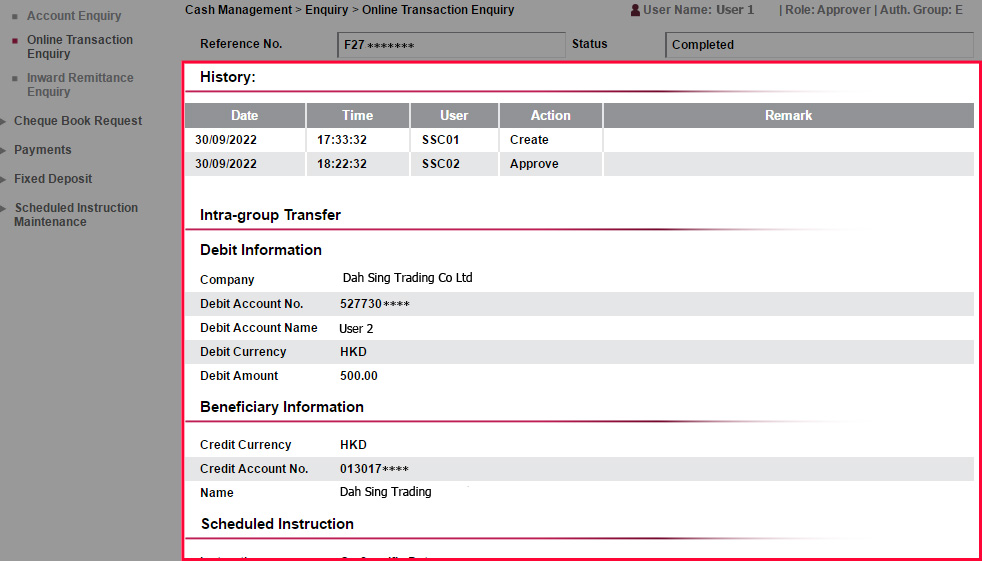
Task: Expand the Payments menu
Action: (x=43, y=150)
